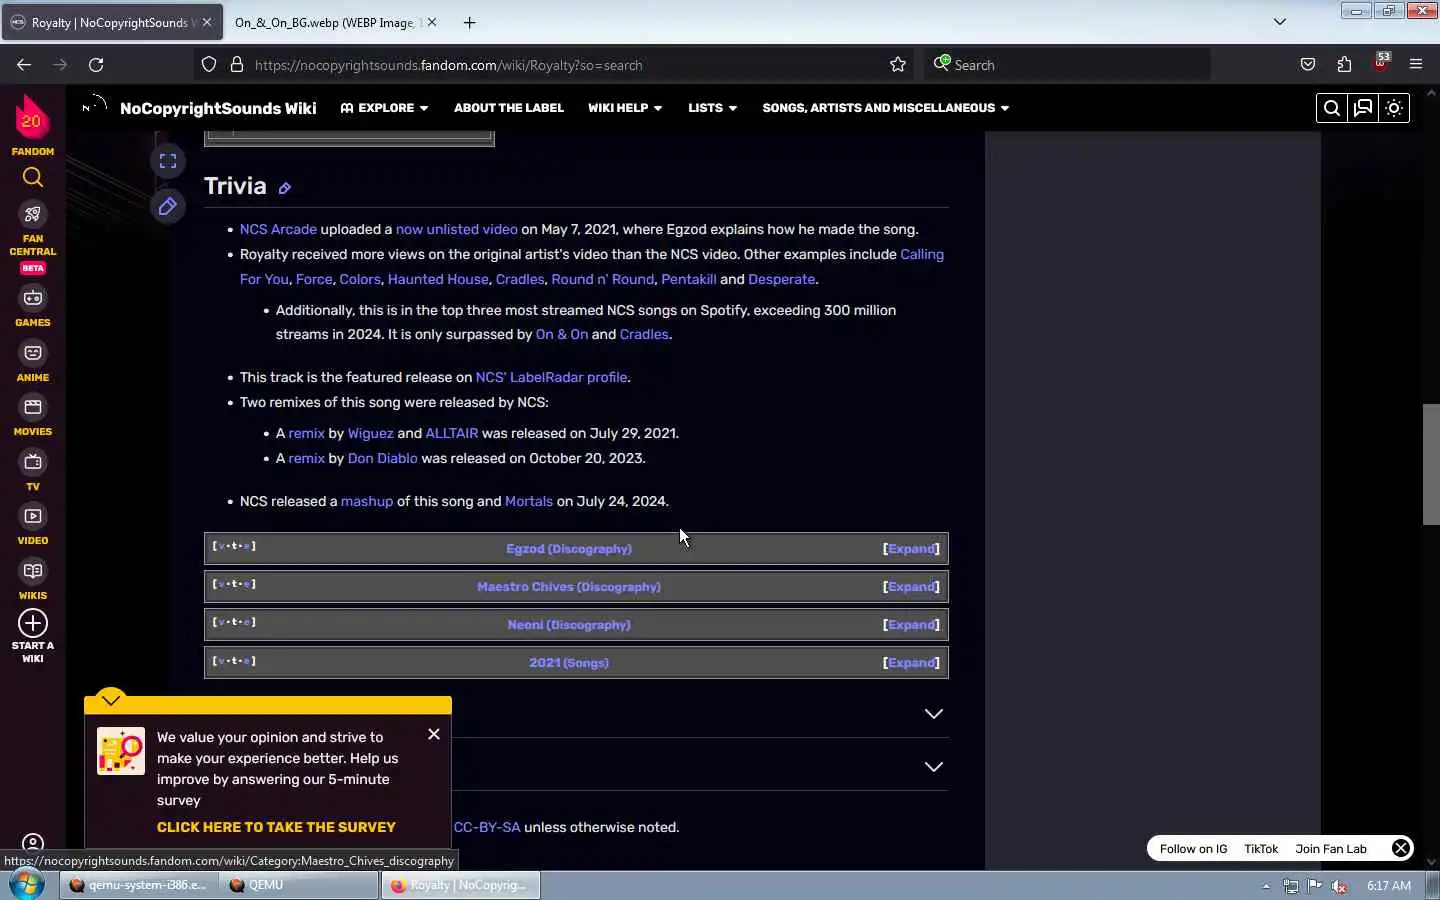Toggle the light/dark theme switch
1440x900 pixels.
pyautogui.click(x=1395, y=108)
